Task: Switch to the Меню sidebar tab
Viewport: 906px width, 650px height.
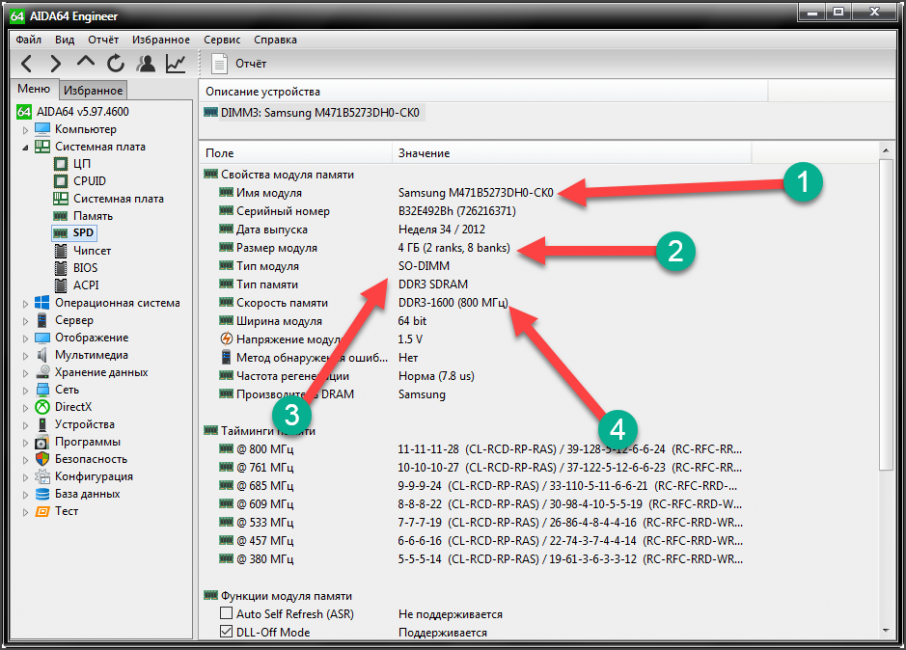Action: coord(34,88)
